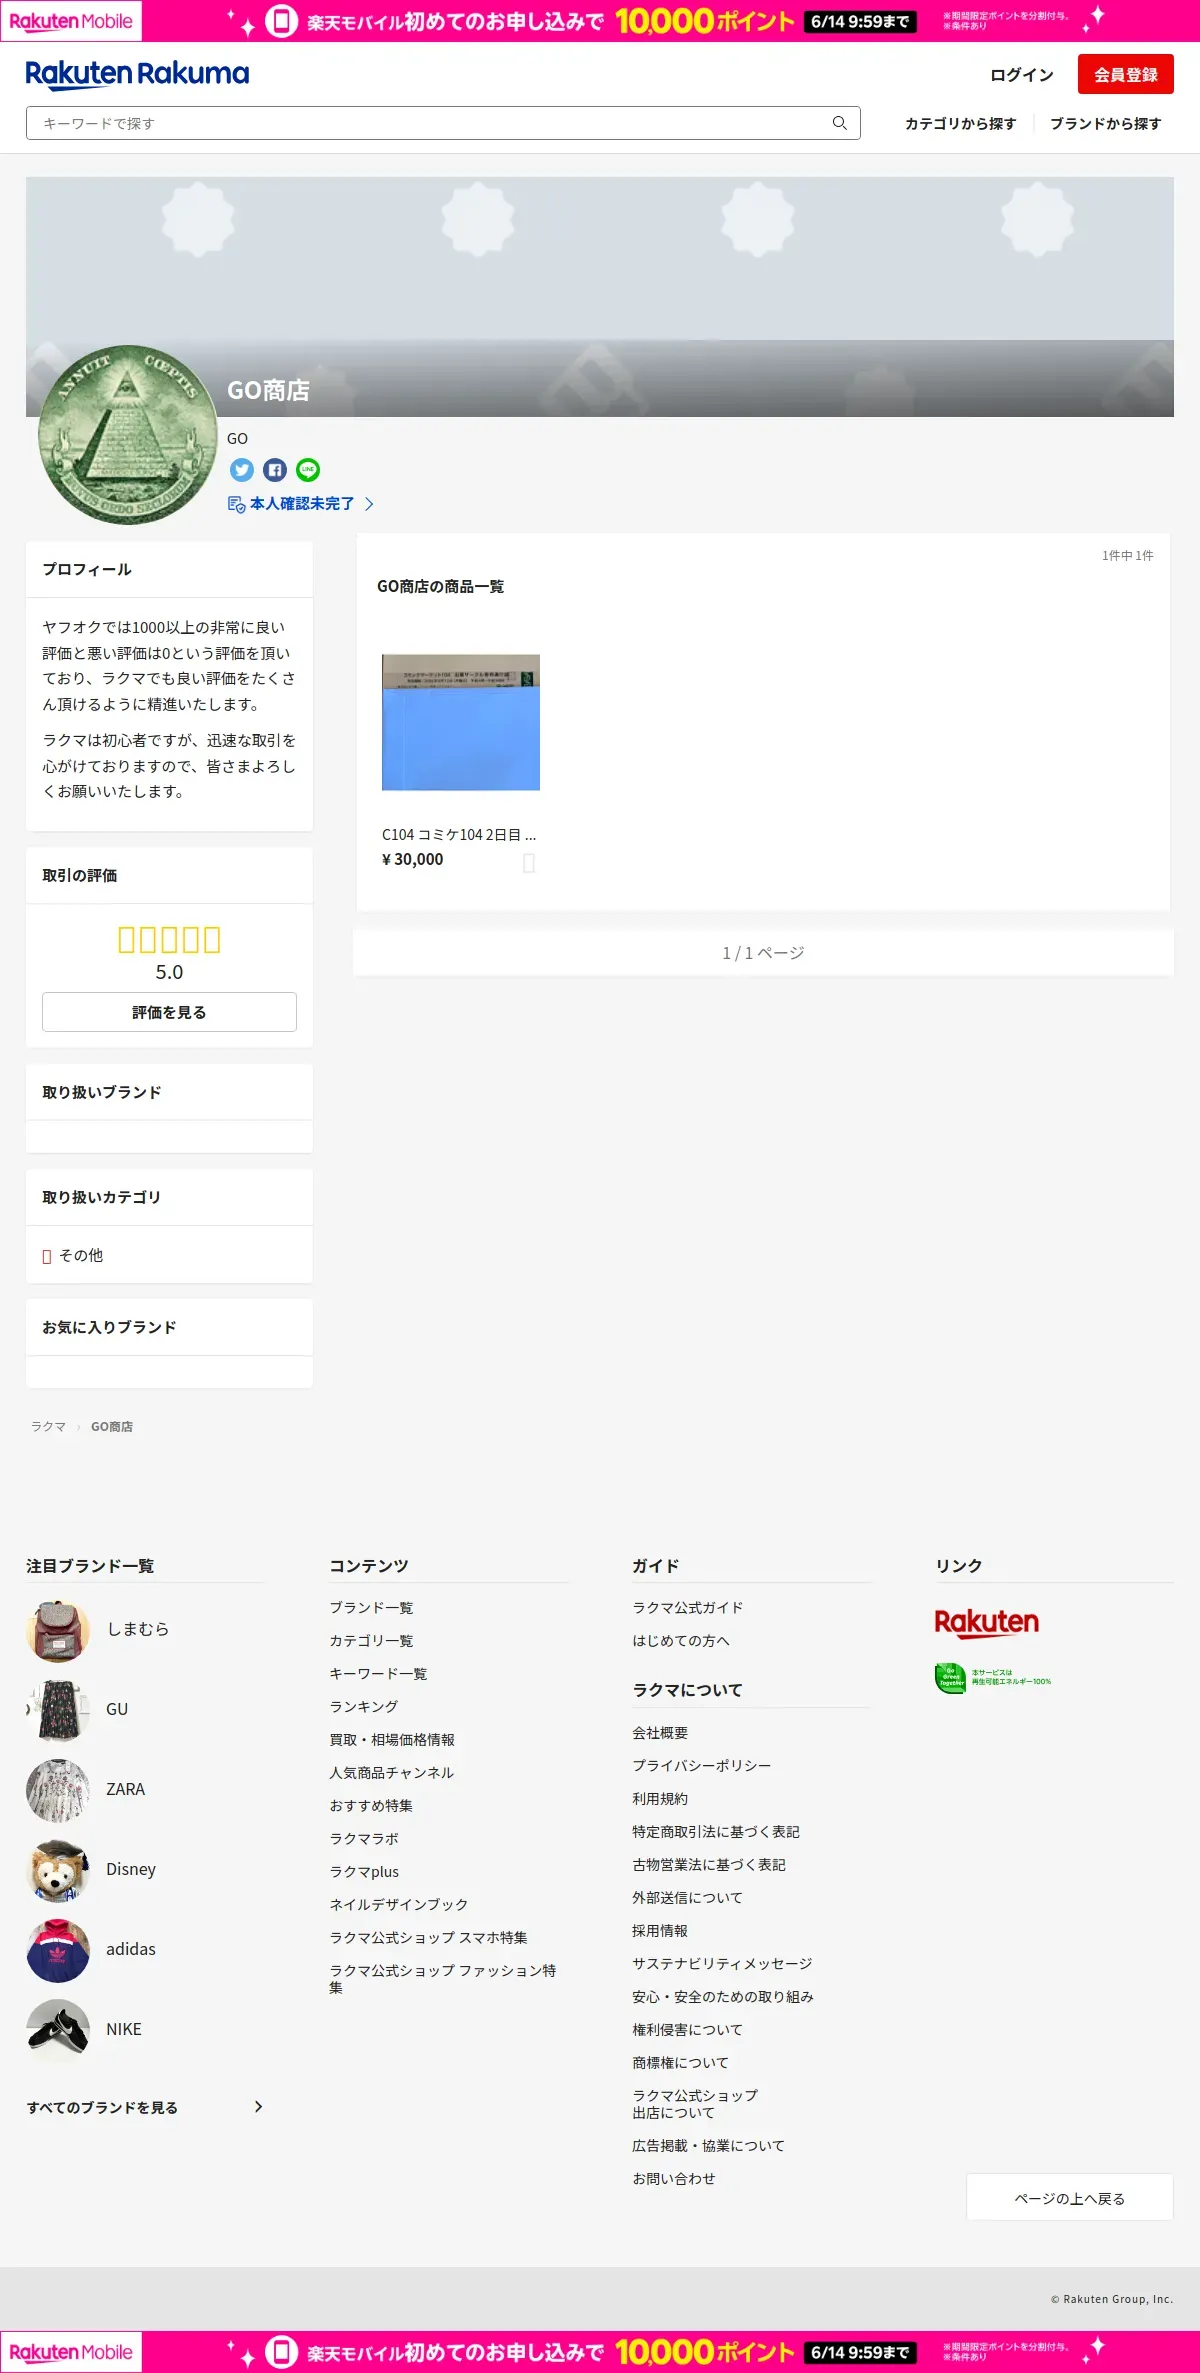Open GU brand thumbnail
Viewport: 1200px width, 2373px height.
point(58,1709)
